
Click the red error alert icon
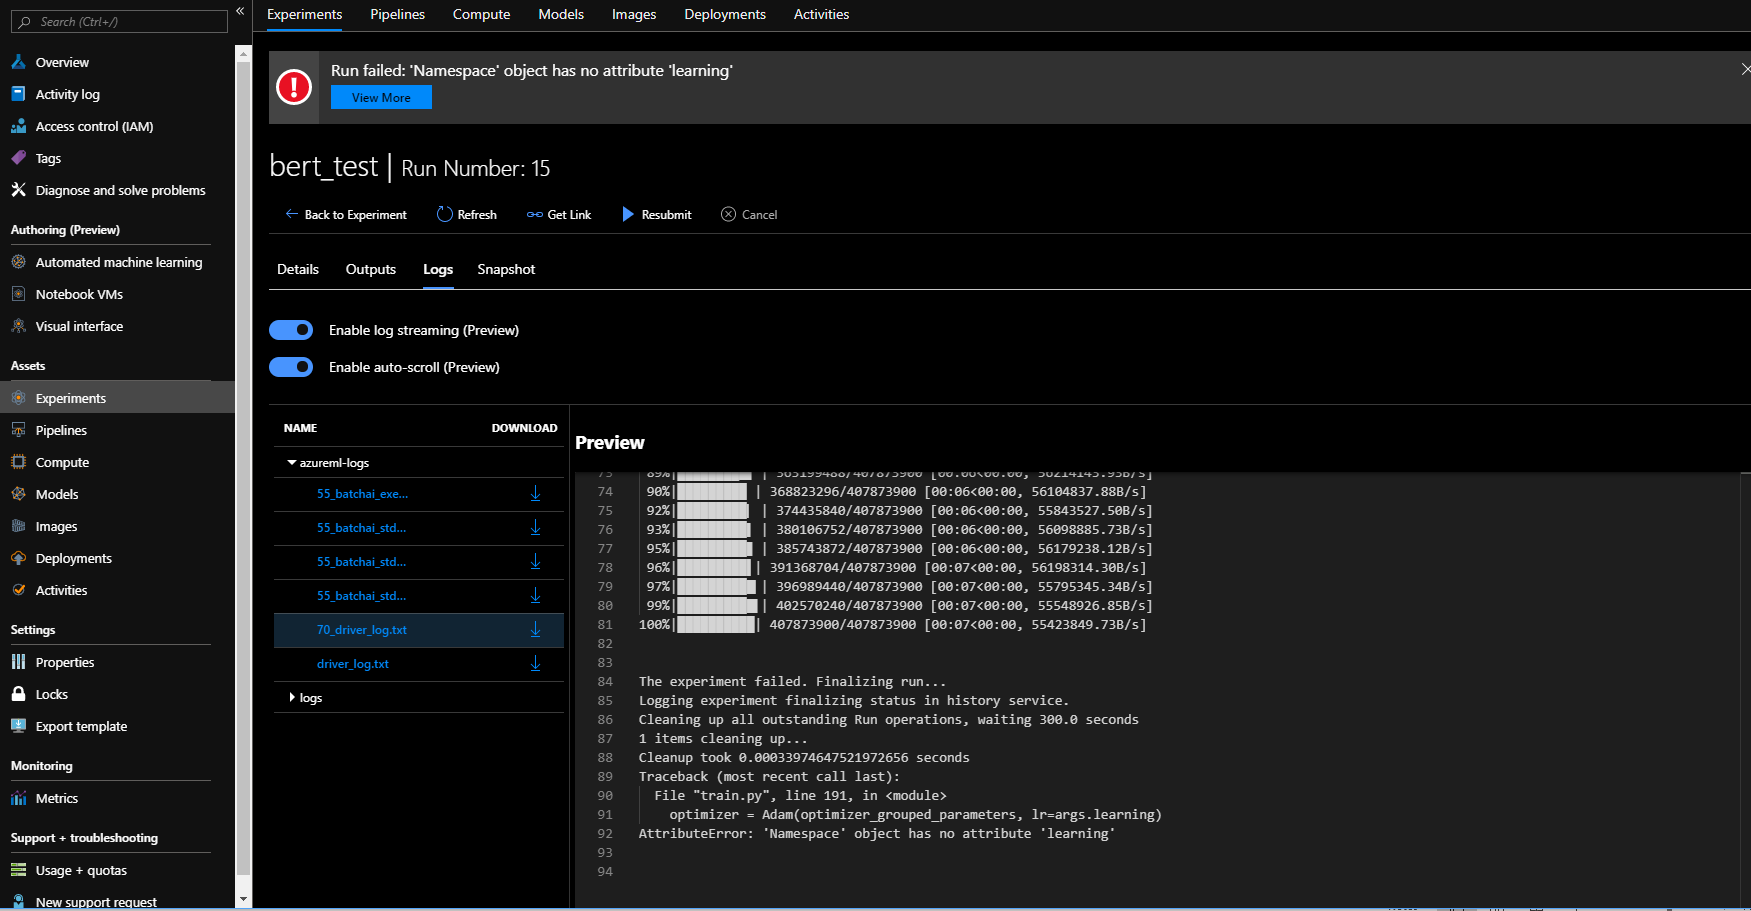(294, 87)
